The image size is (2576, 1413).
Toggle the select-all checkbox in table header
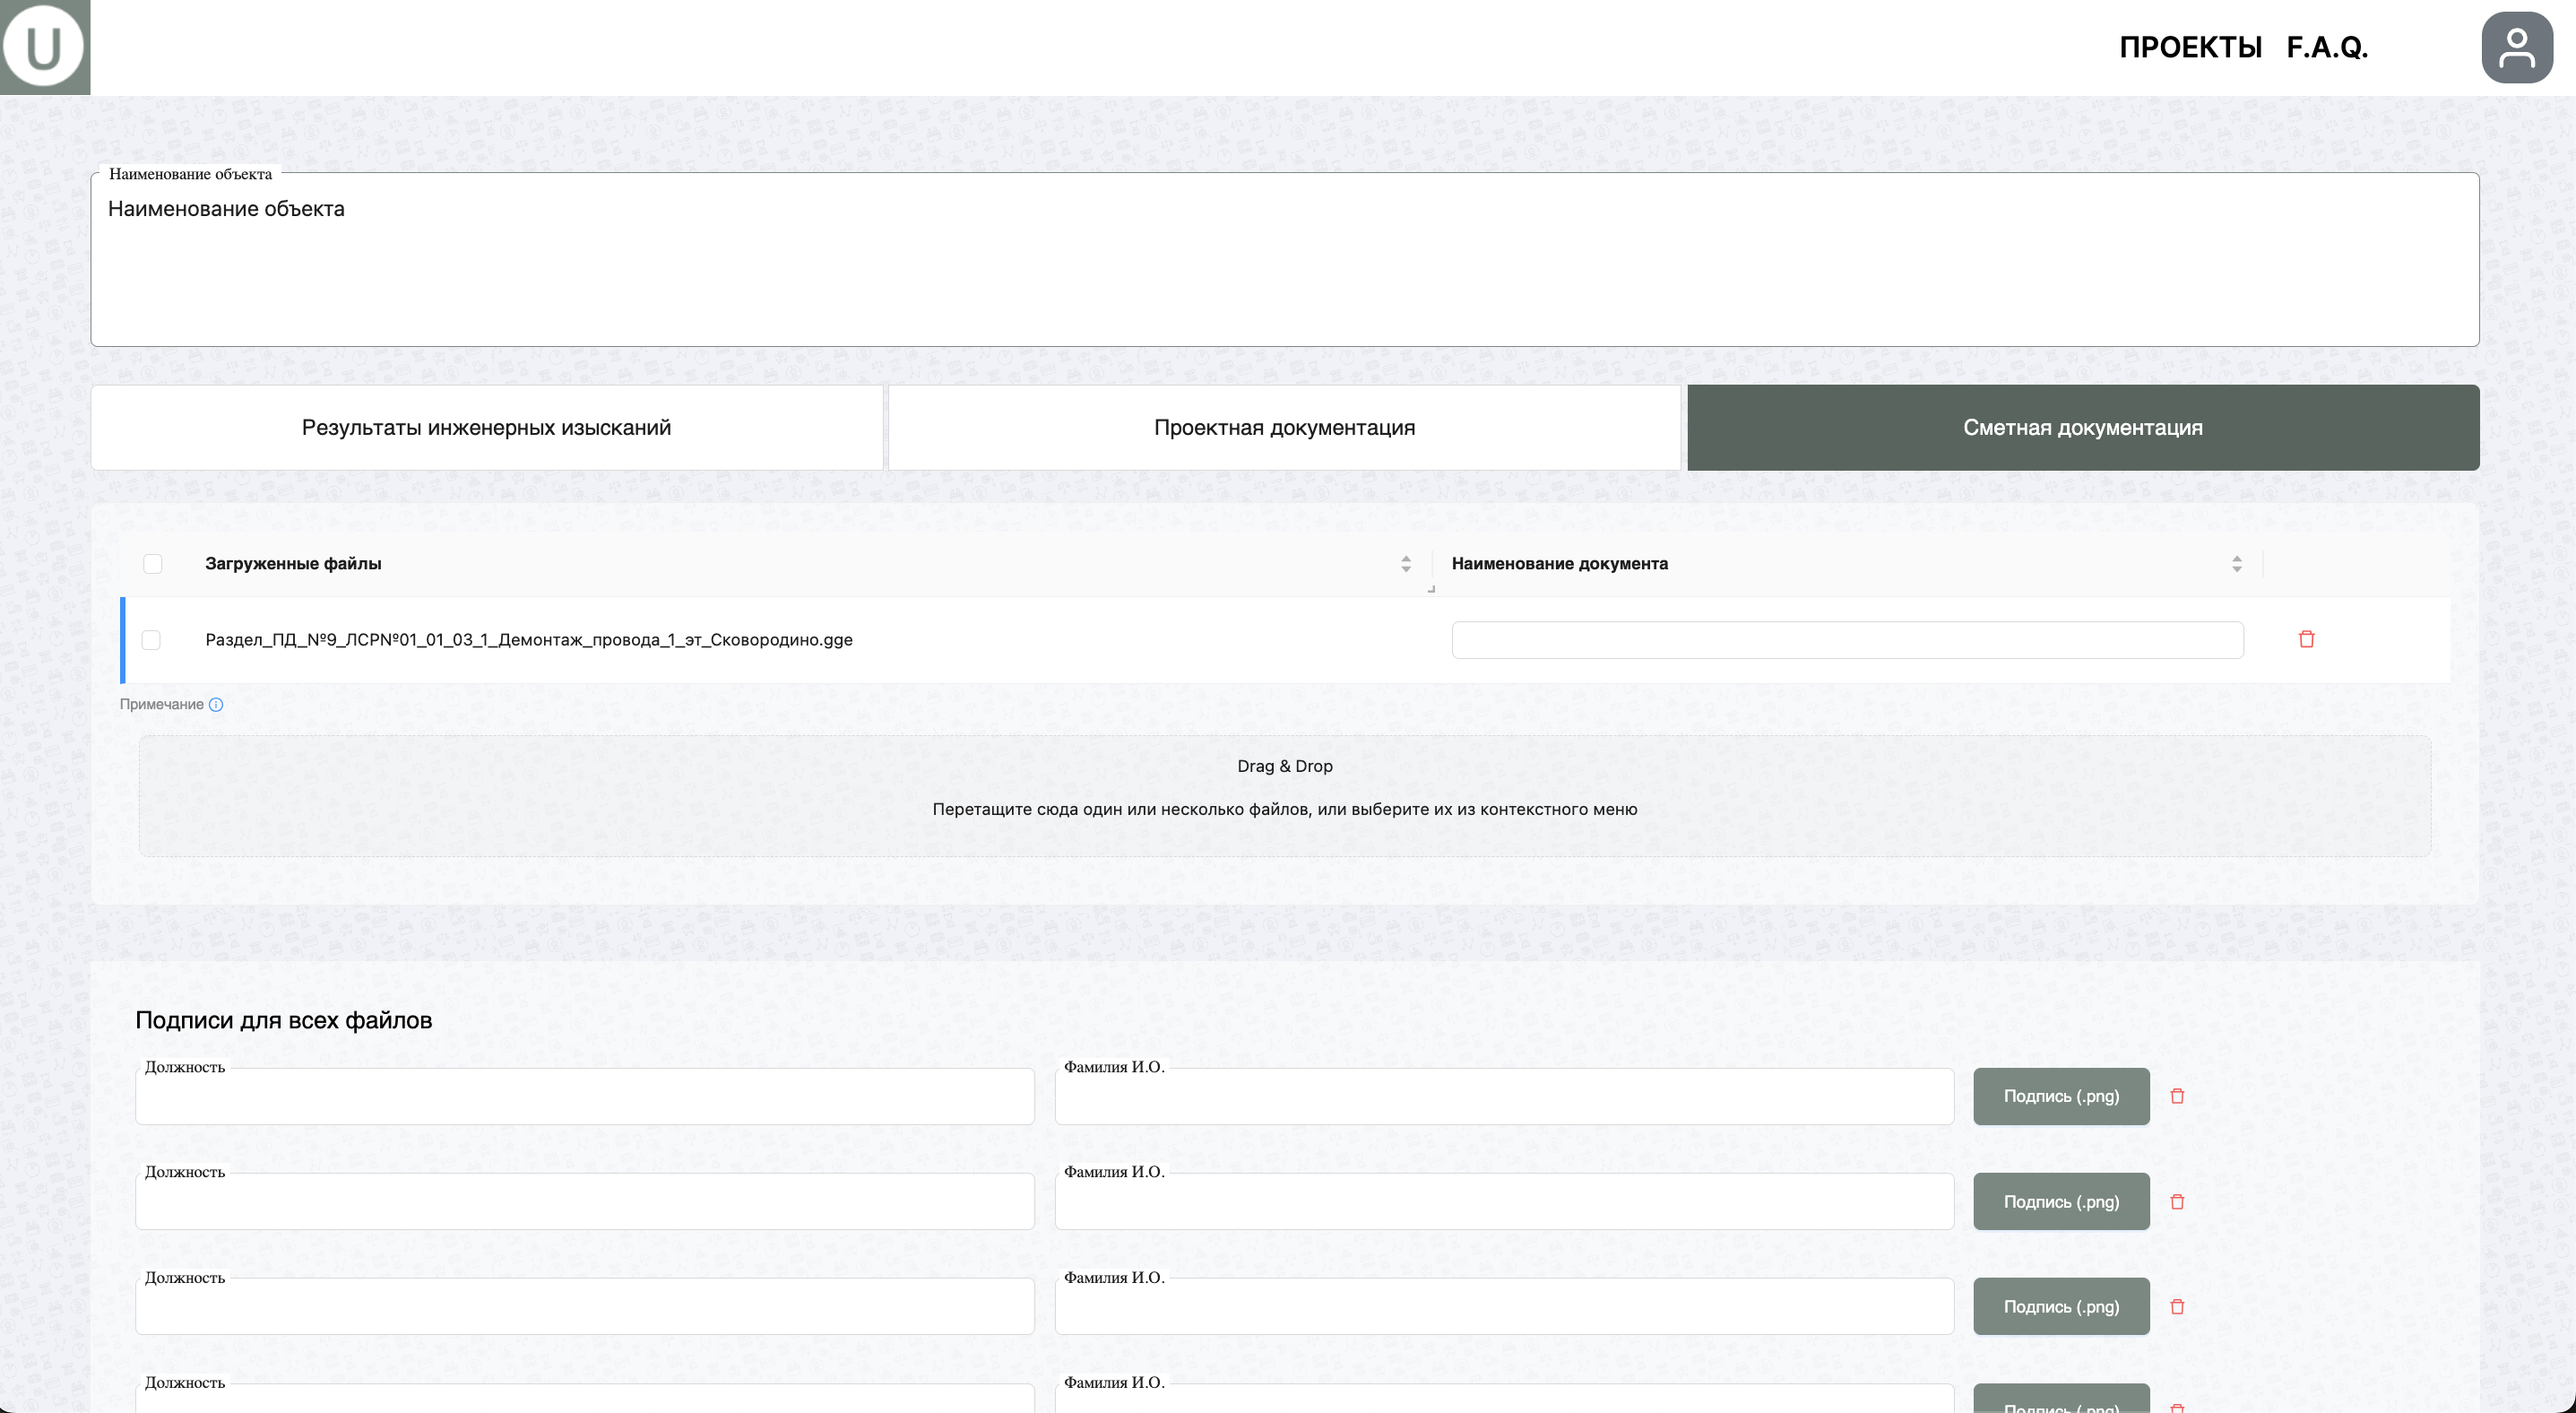click(x=152, y=563)
